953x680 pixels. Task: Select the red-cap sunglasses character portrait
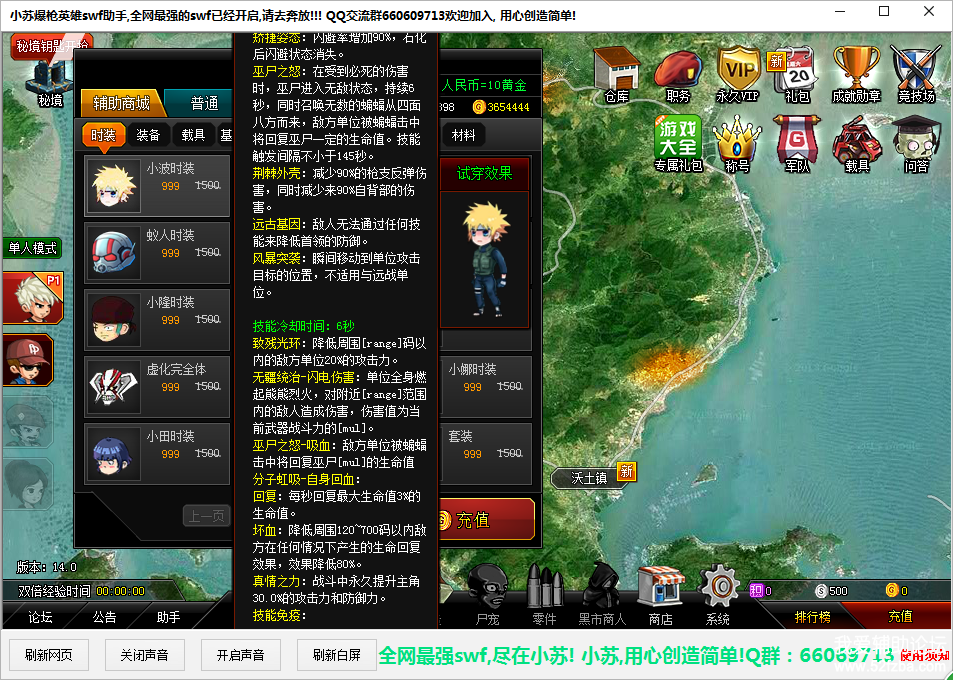(29, 360)
